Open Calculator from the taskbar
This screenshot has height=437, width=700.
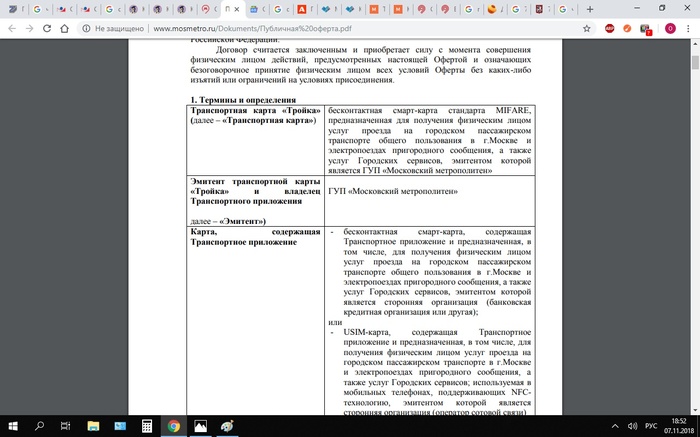click(x=147, y=426)
